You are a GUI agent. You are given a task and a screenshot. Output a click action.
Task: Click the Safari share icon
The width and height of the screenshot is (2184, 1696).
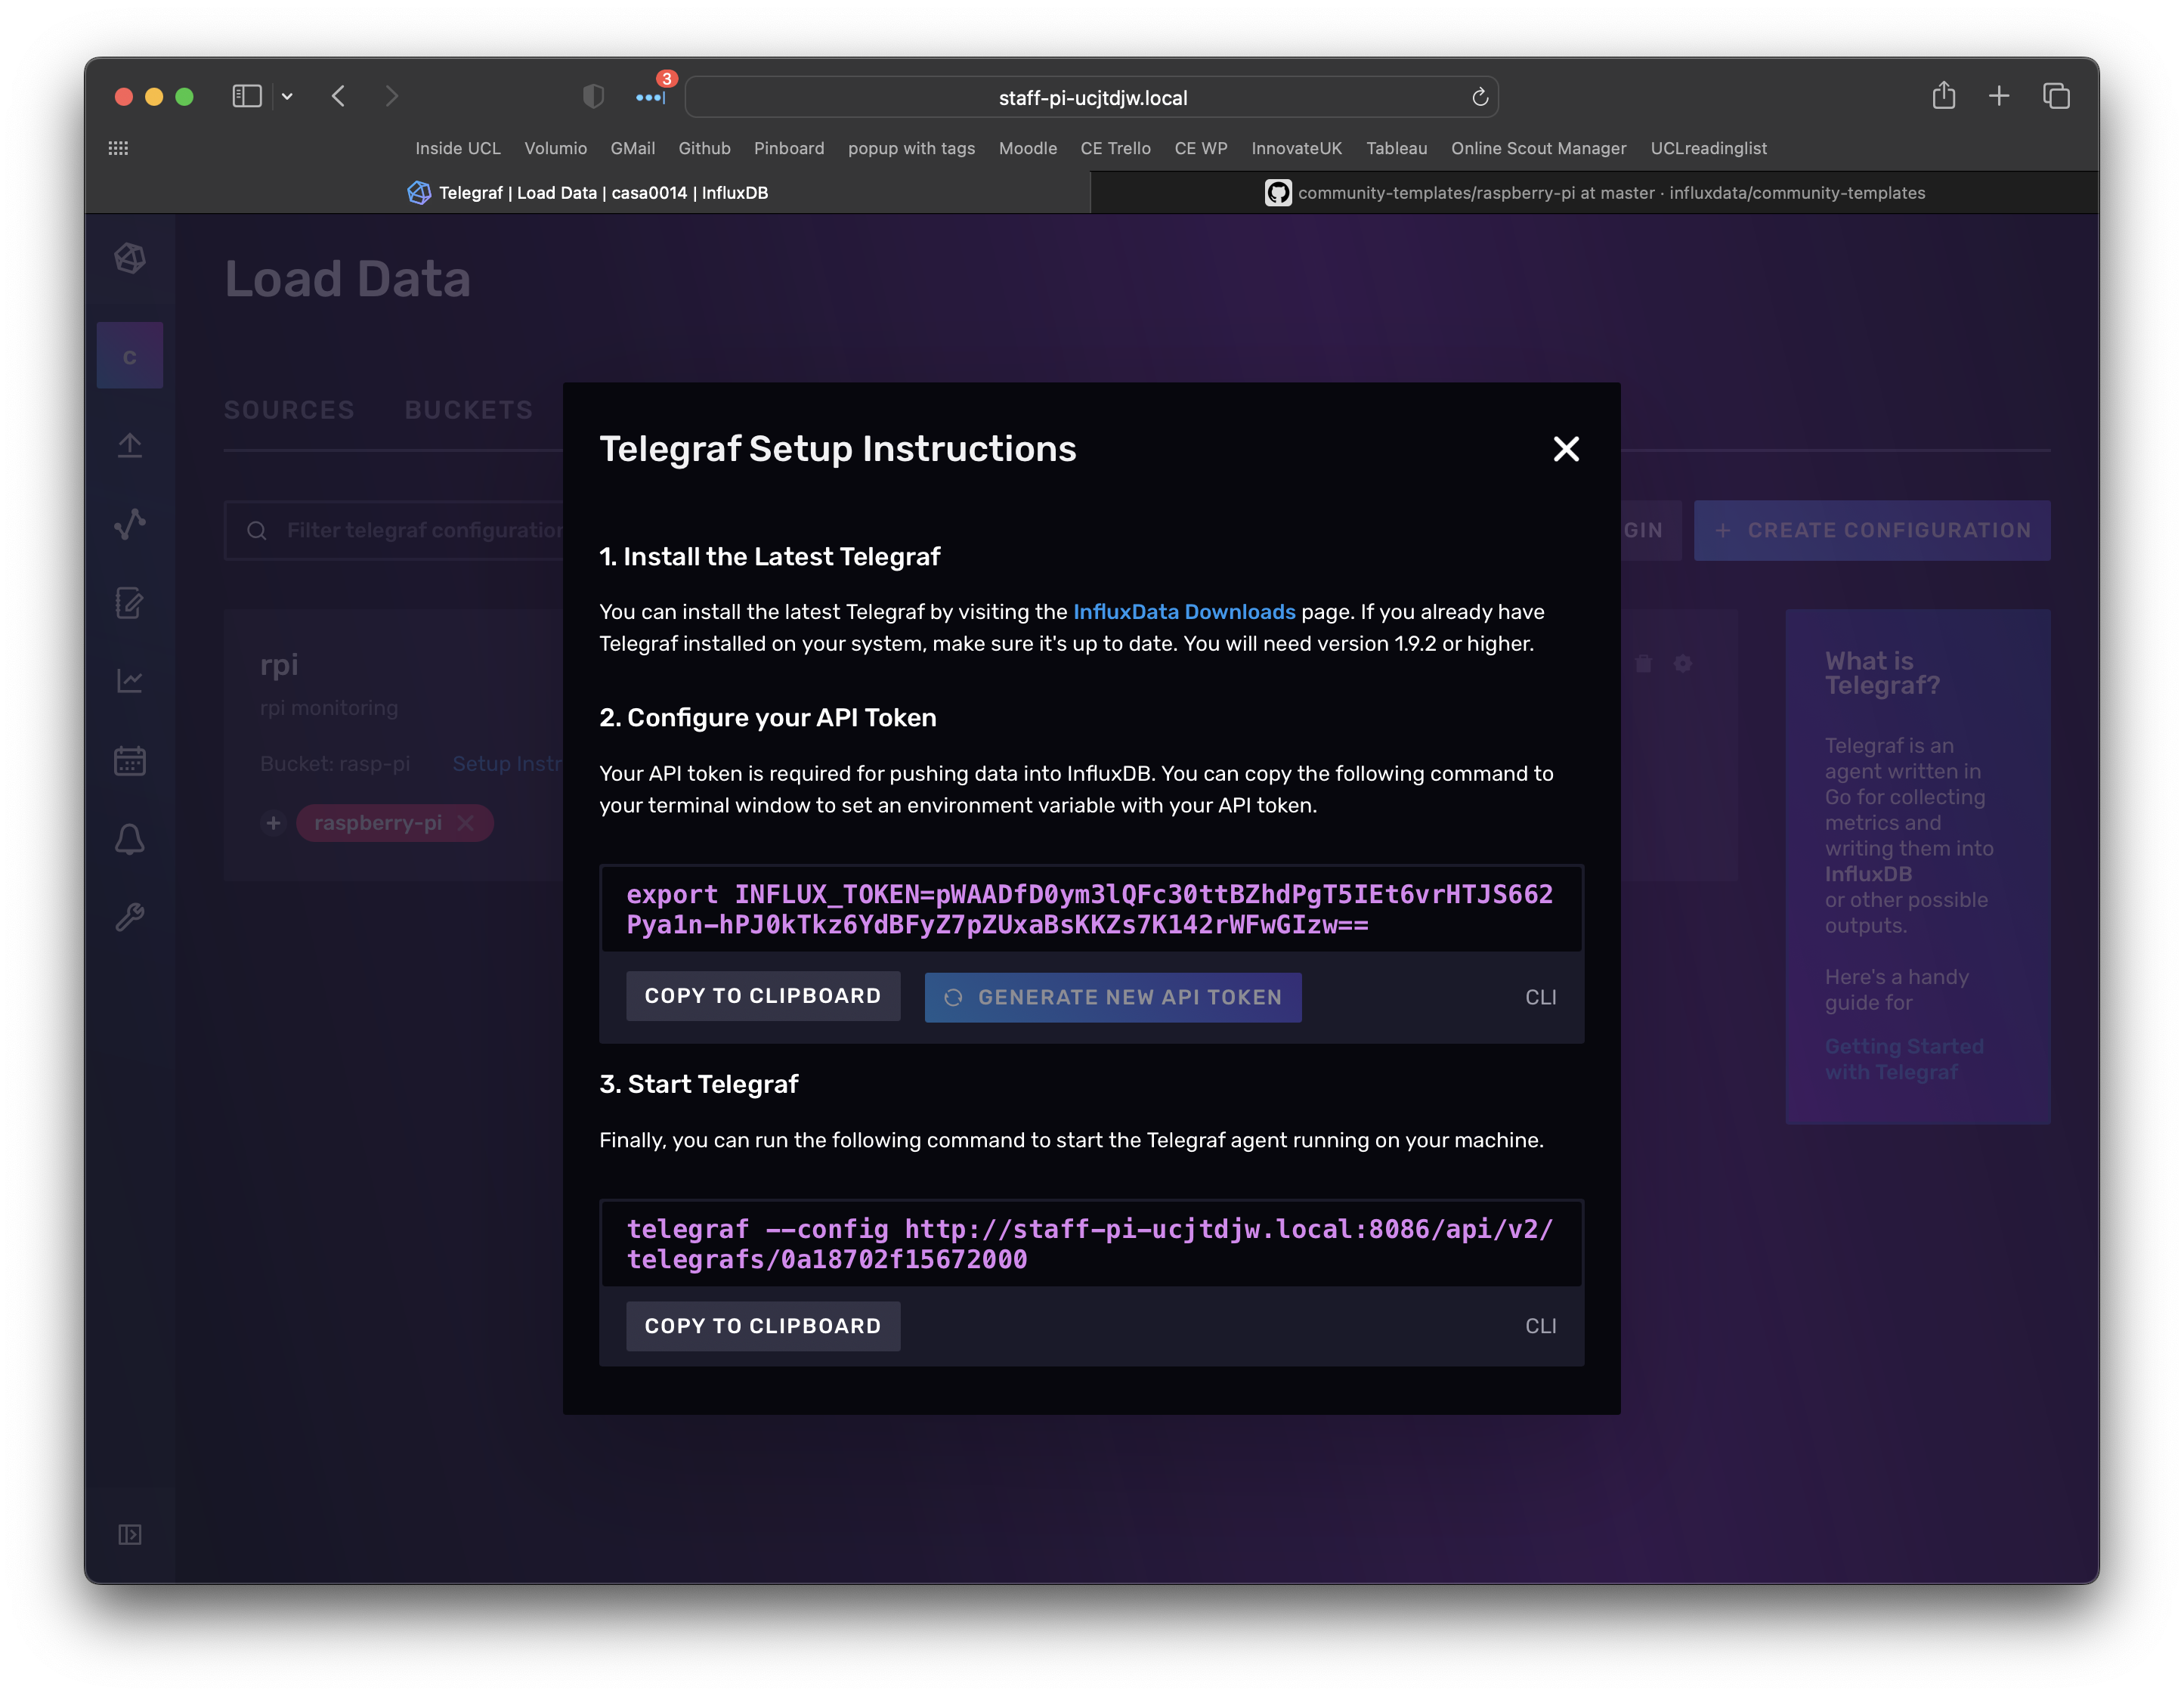click(1943, 96)
